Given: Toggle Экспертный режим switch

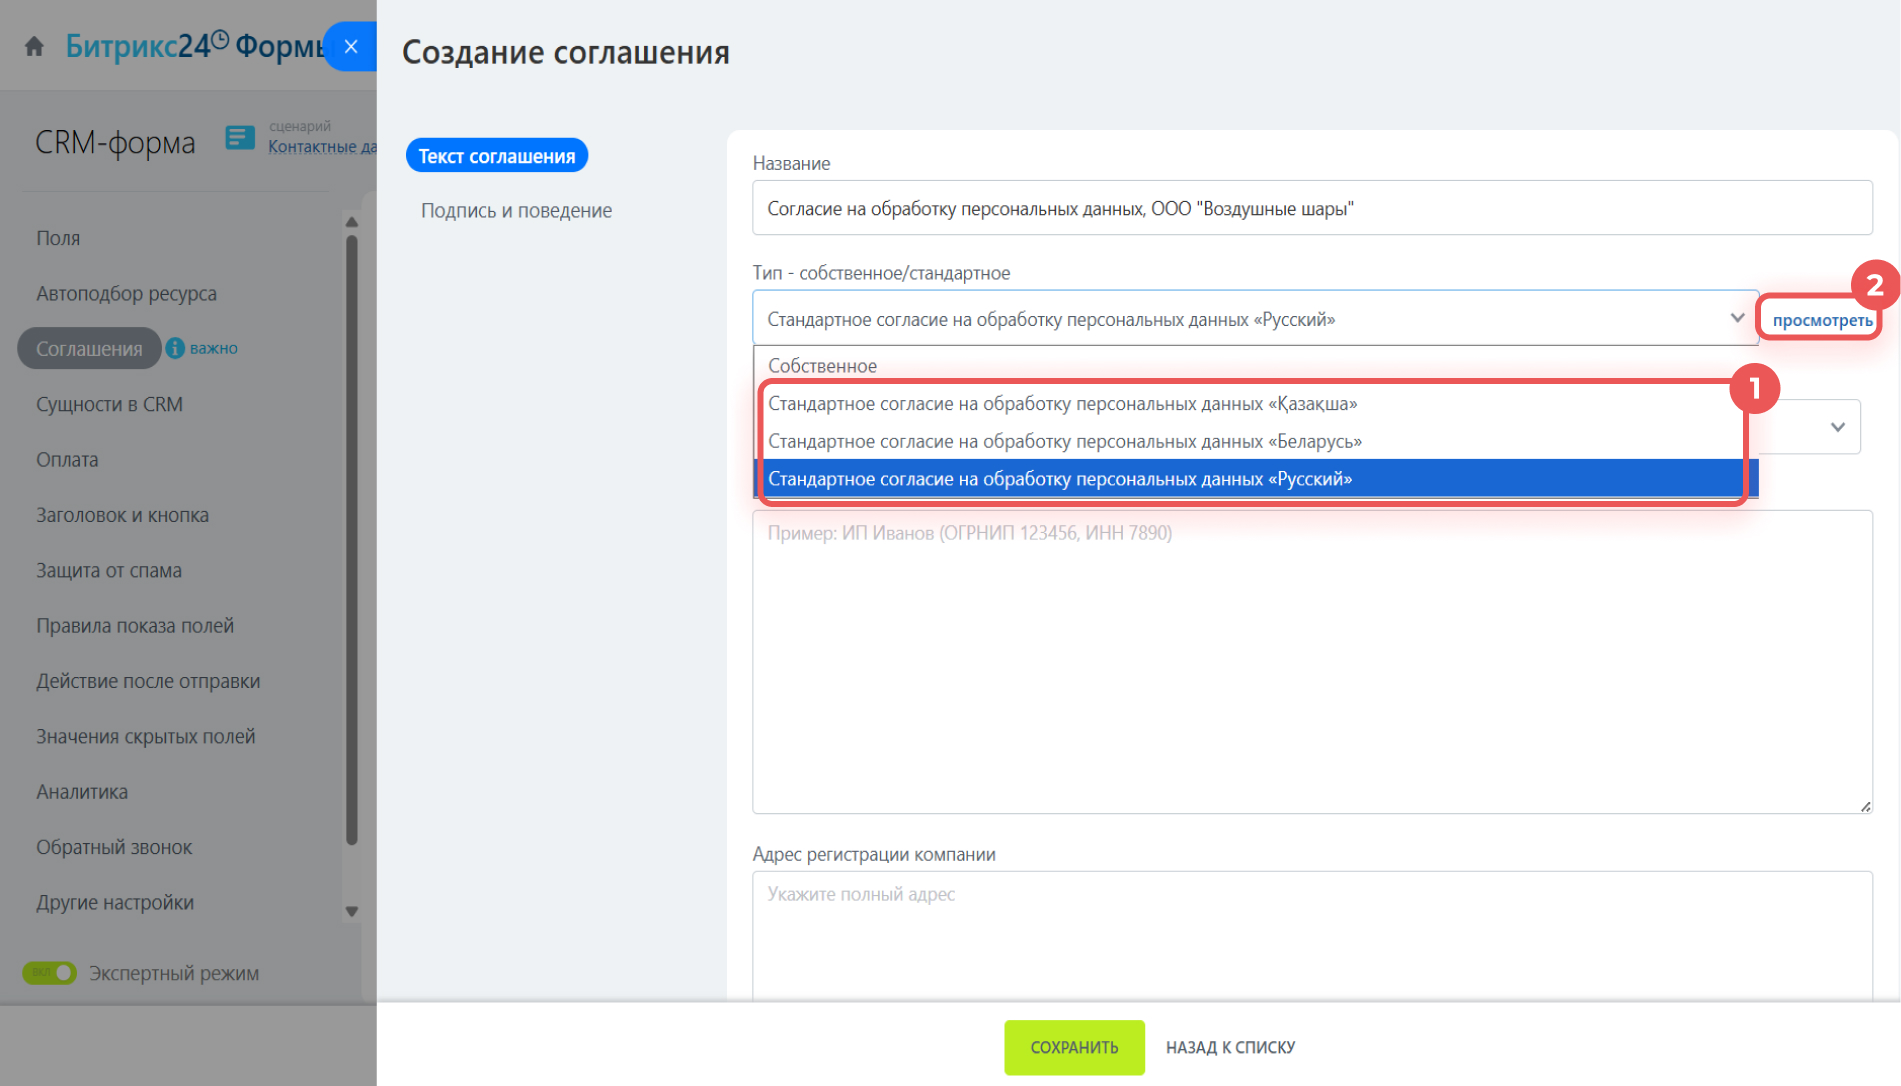Looking at the screenshot, I should point(50,973).
